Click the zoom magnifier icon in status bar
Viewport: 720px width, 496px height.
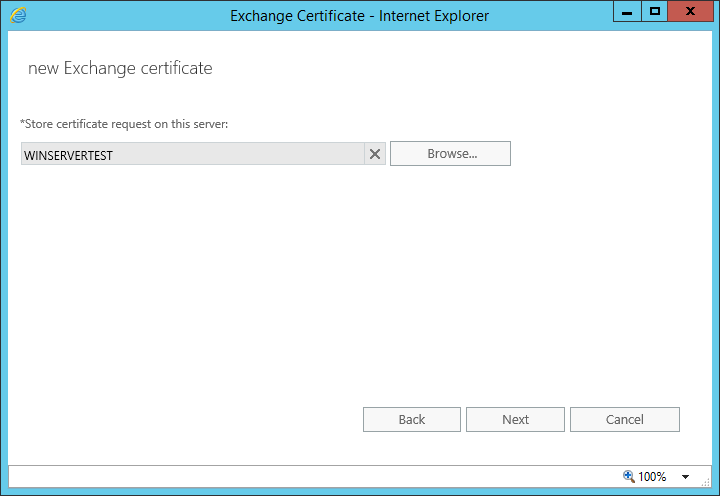click(629, 476)
